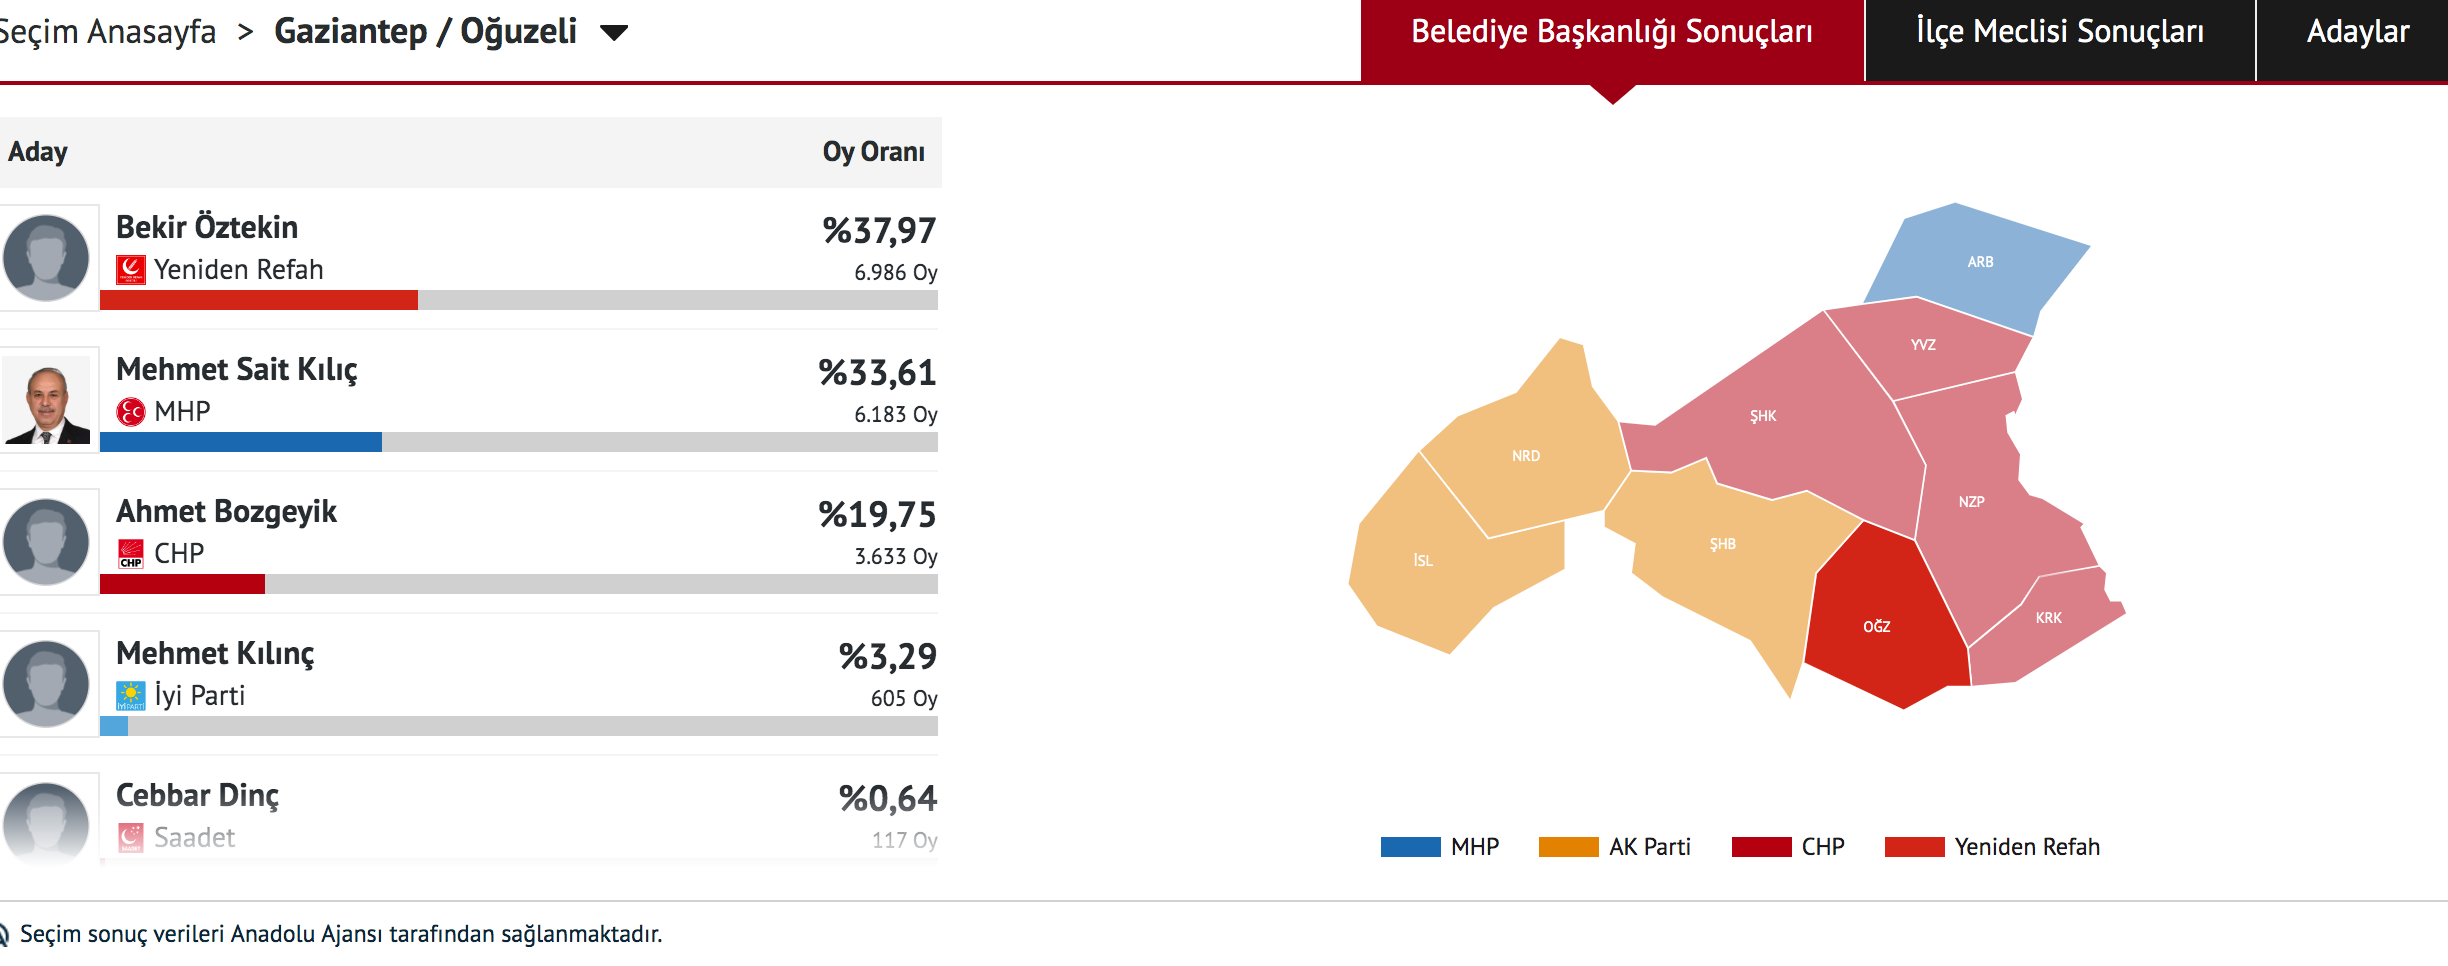Screen dimensions: 2448x966
Task: Click Bekir Öztekin's avatar placeholder
Action: pyautogui.click(x=47, y=258)
